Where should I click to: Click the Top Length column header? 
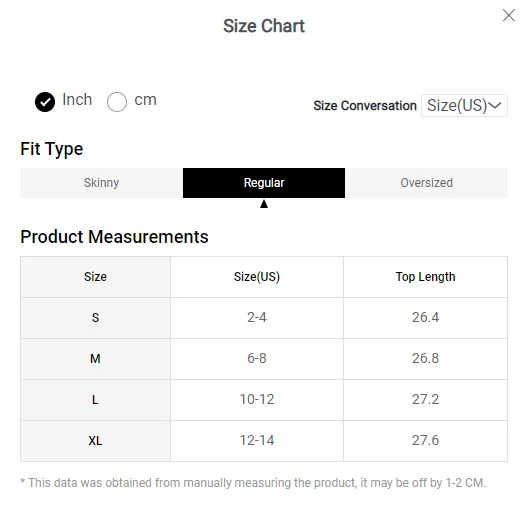coord(425,277)
